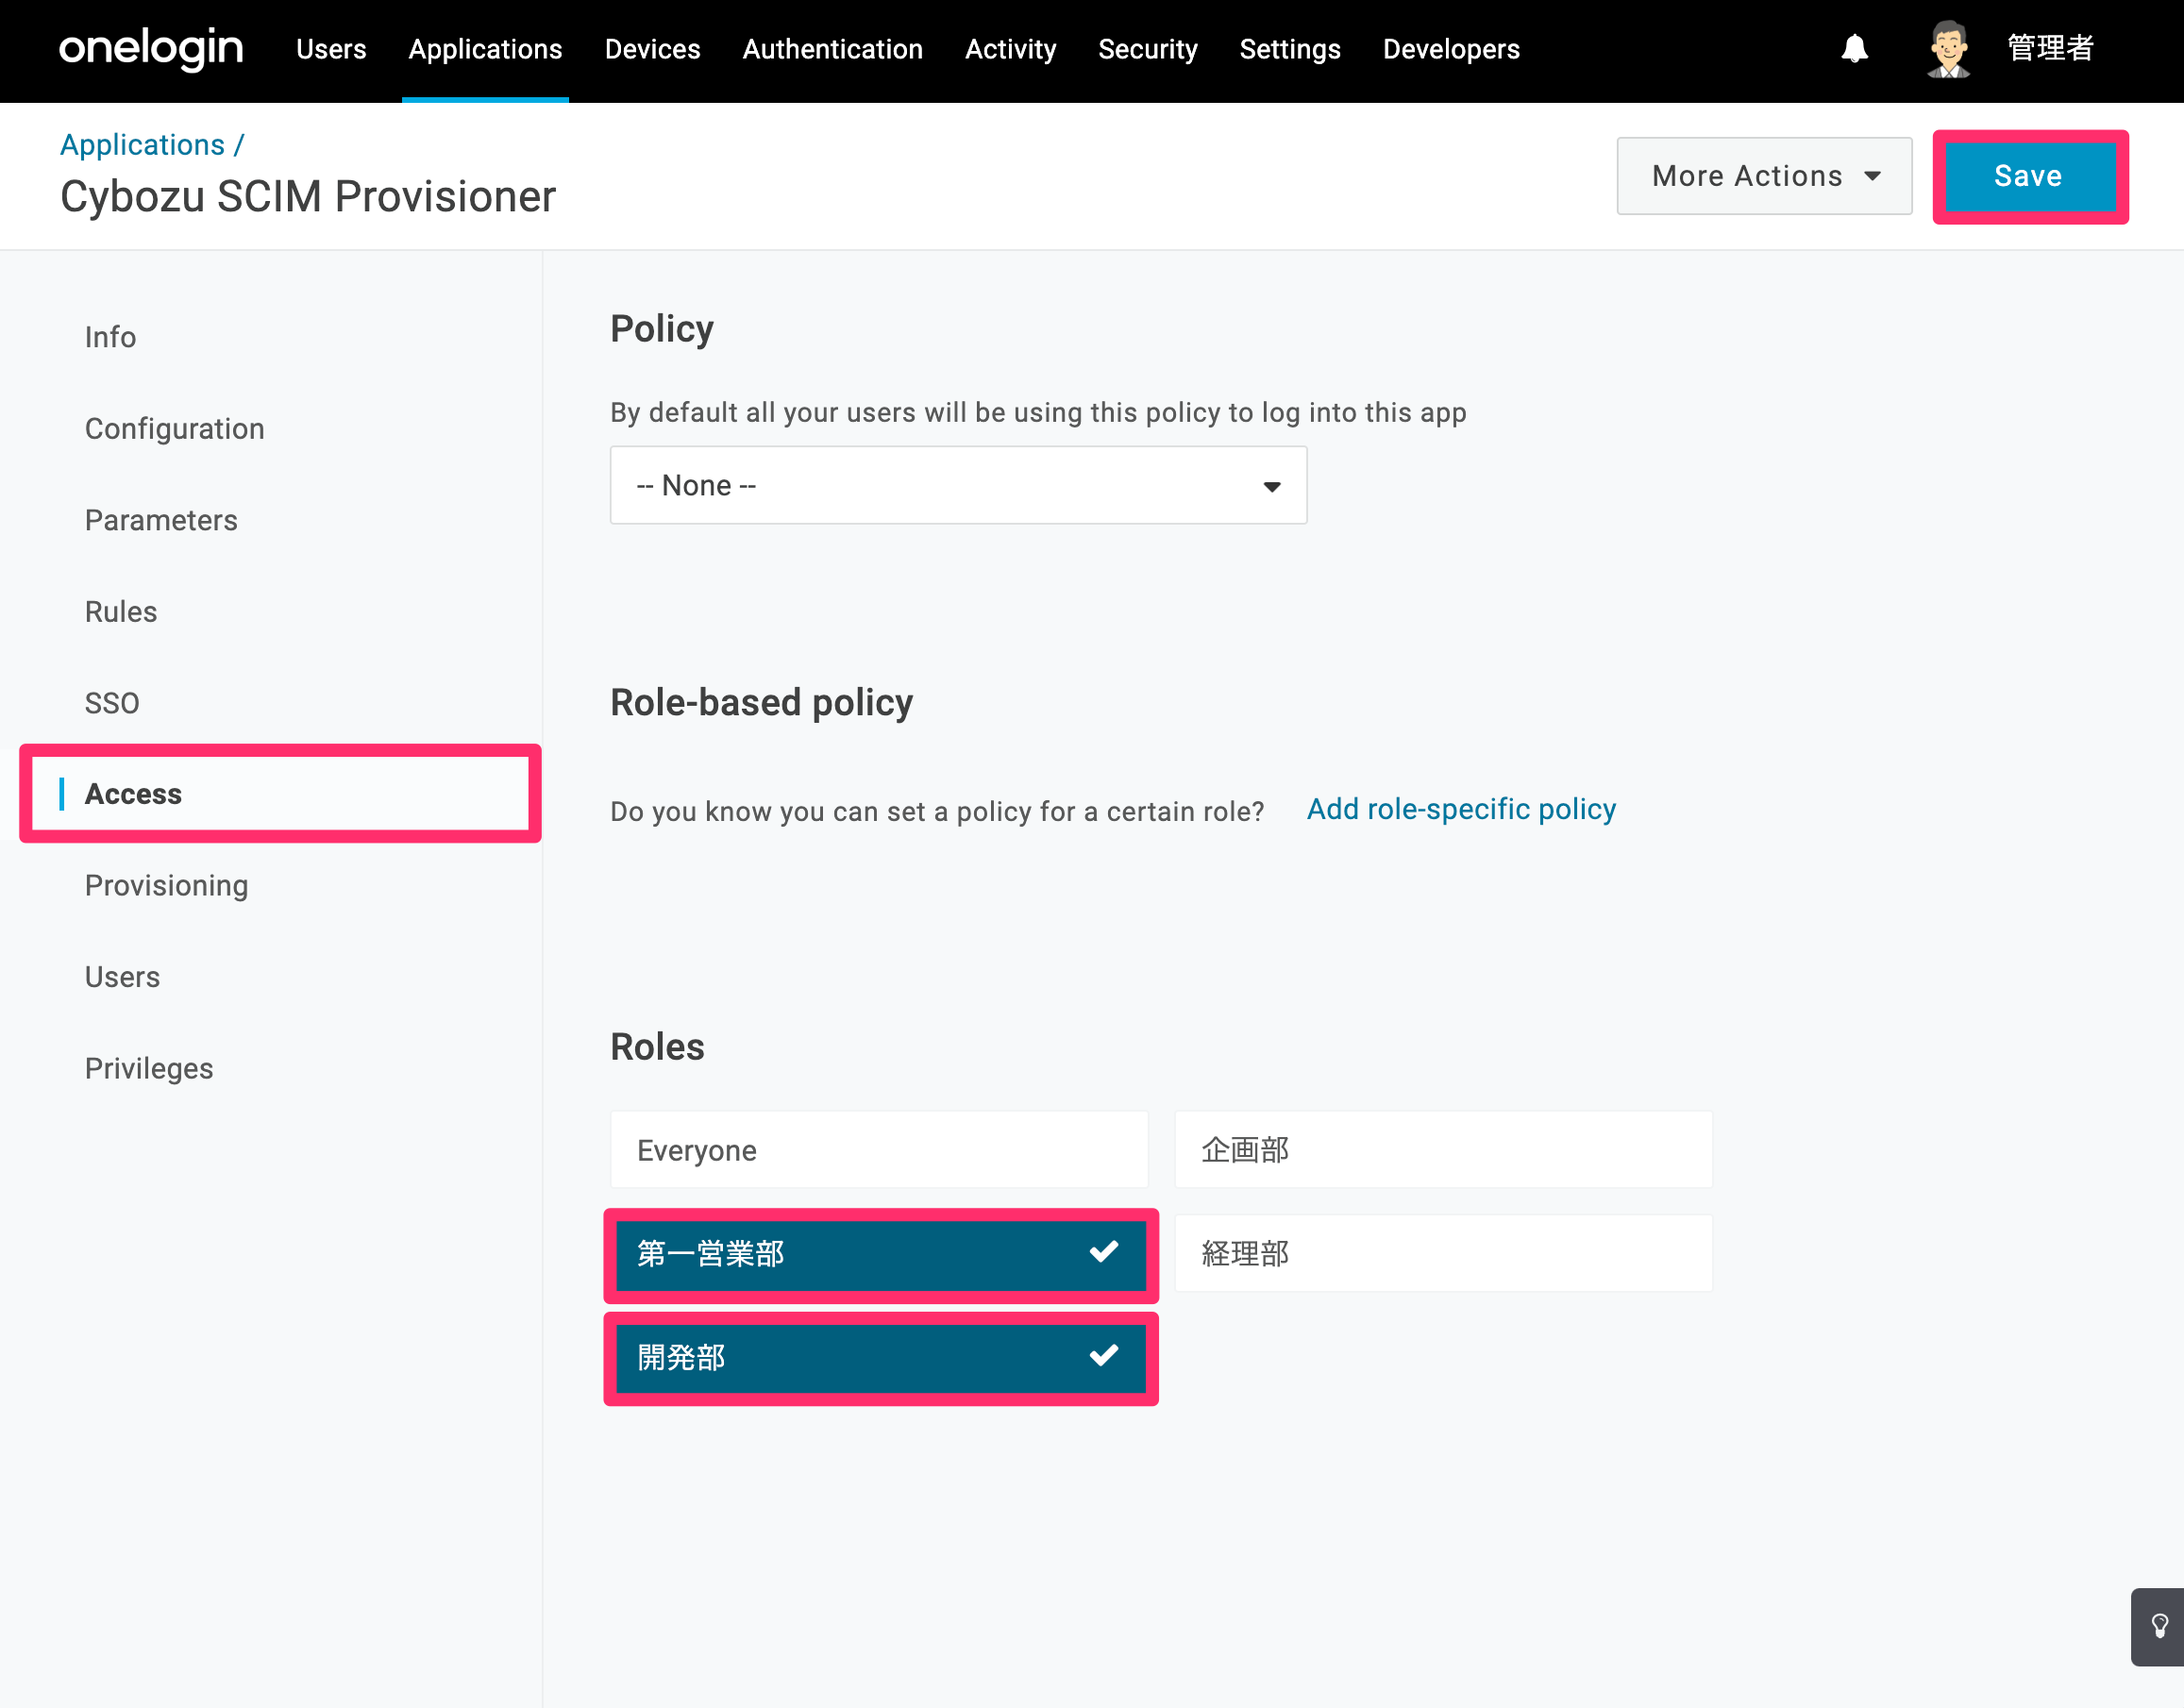The width and height of the screenshot is (2184, 1708).
Task: Open the 管理者 user menu
Action: [2050, 48]
